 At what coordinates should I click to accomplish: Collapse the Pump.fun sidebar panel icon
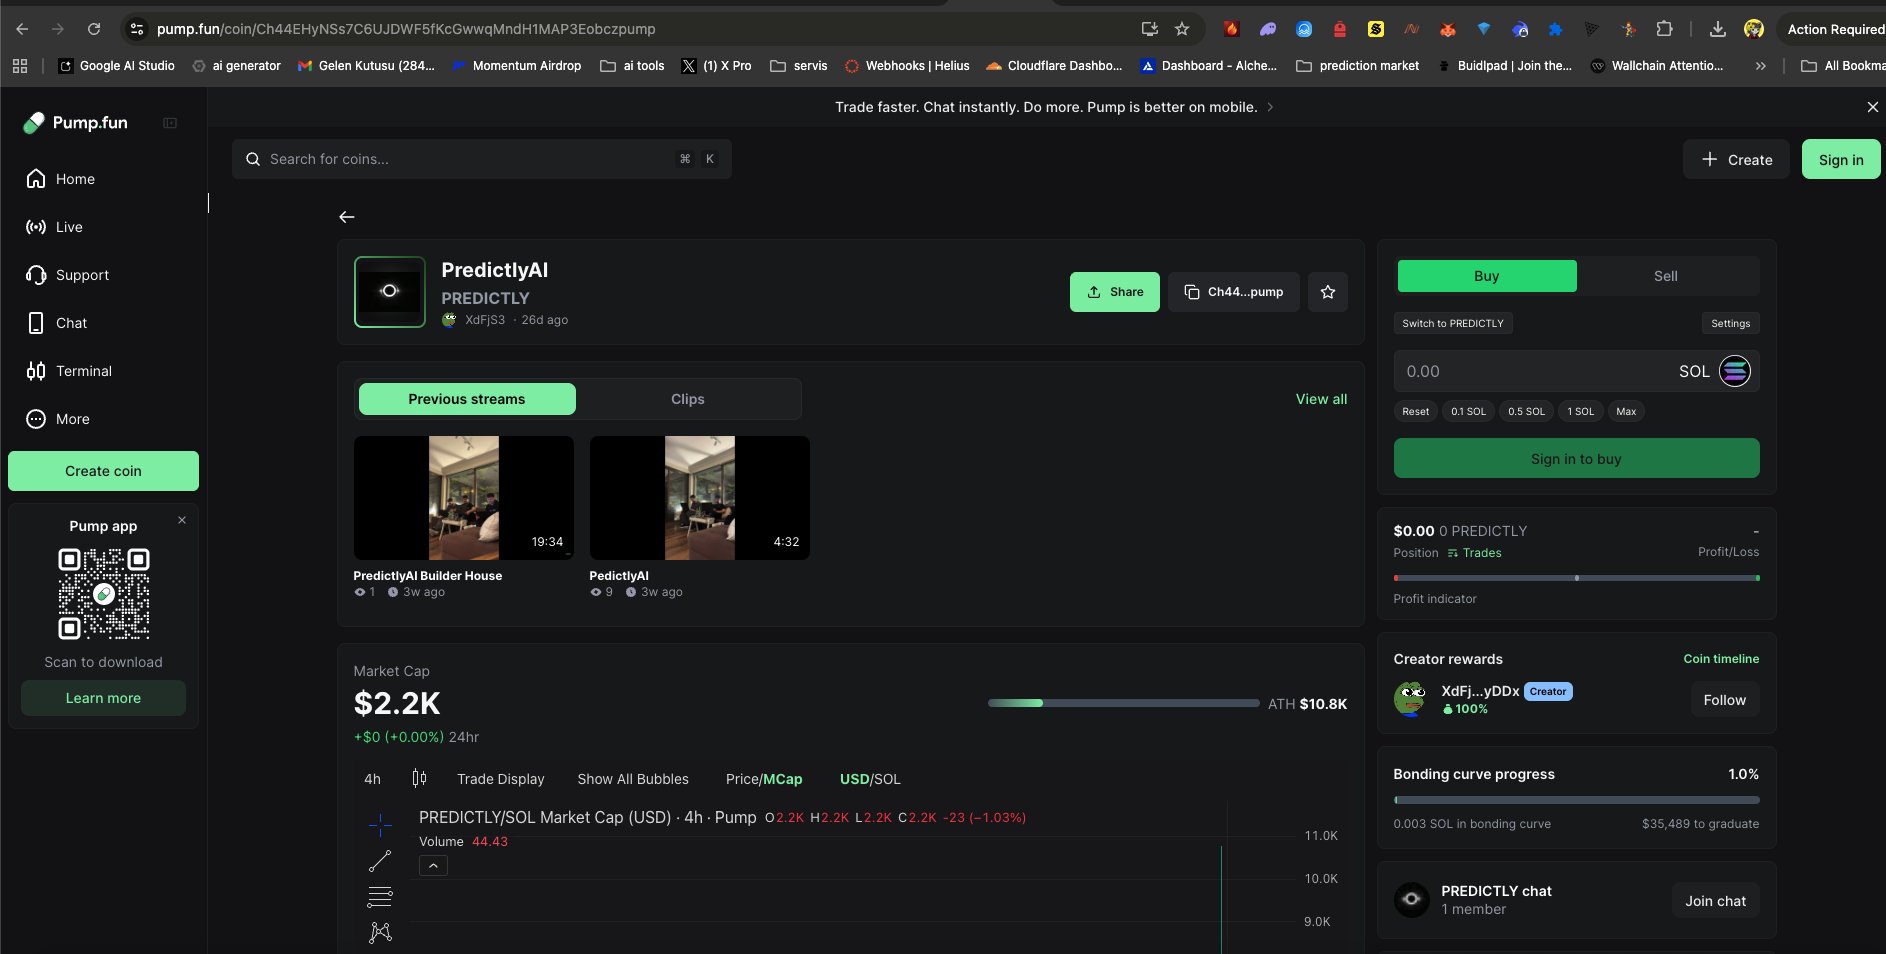[x=170, y=123]
